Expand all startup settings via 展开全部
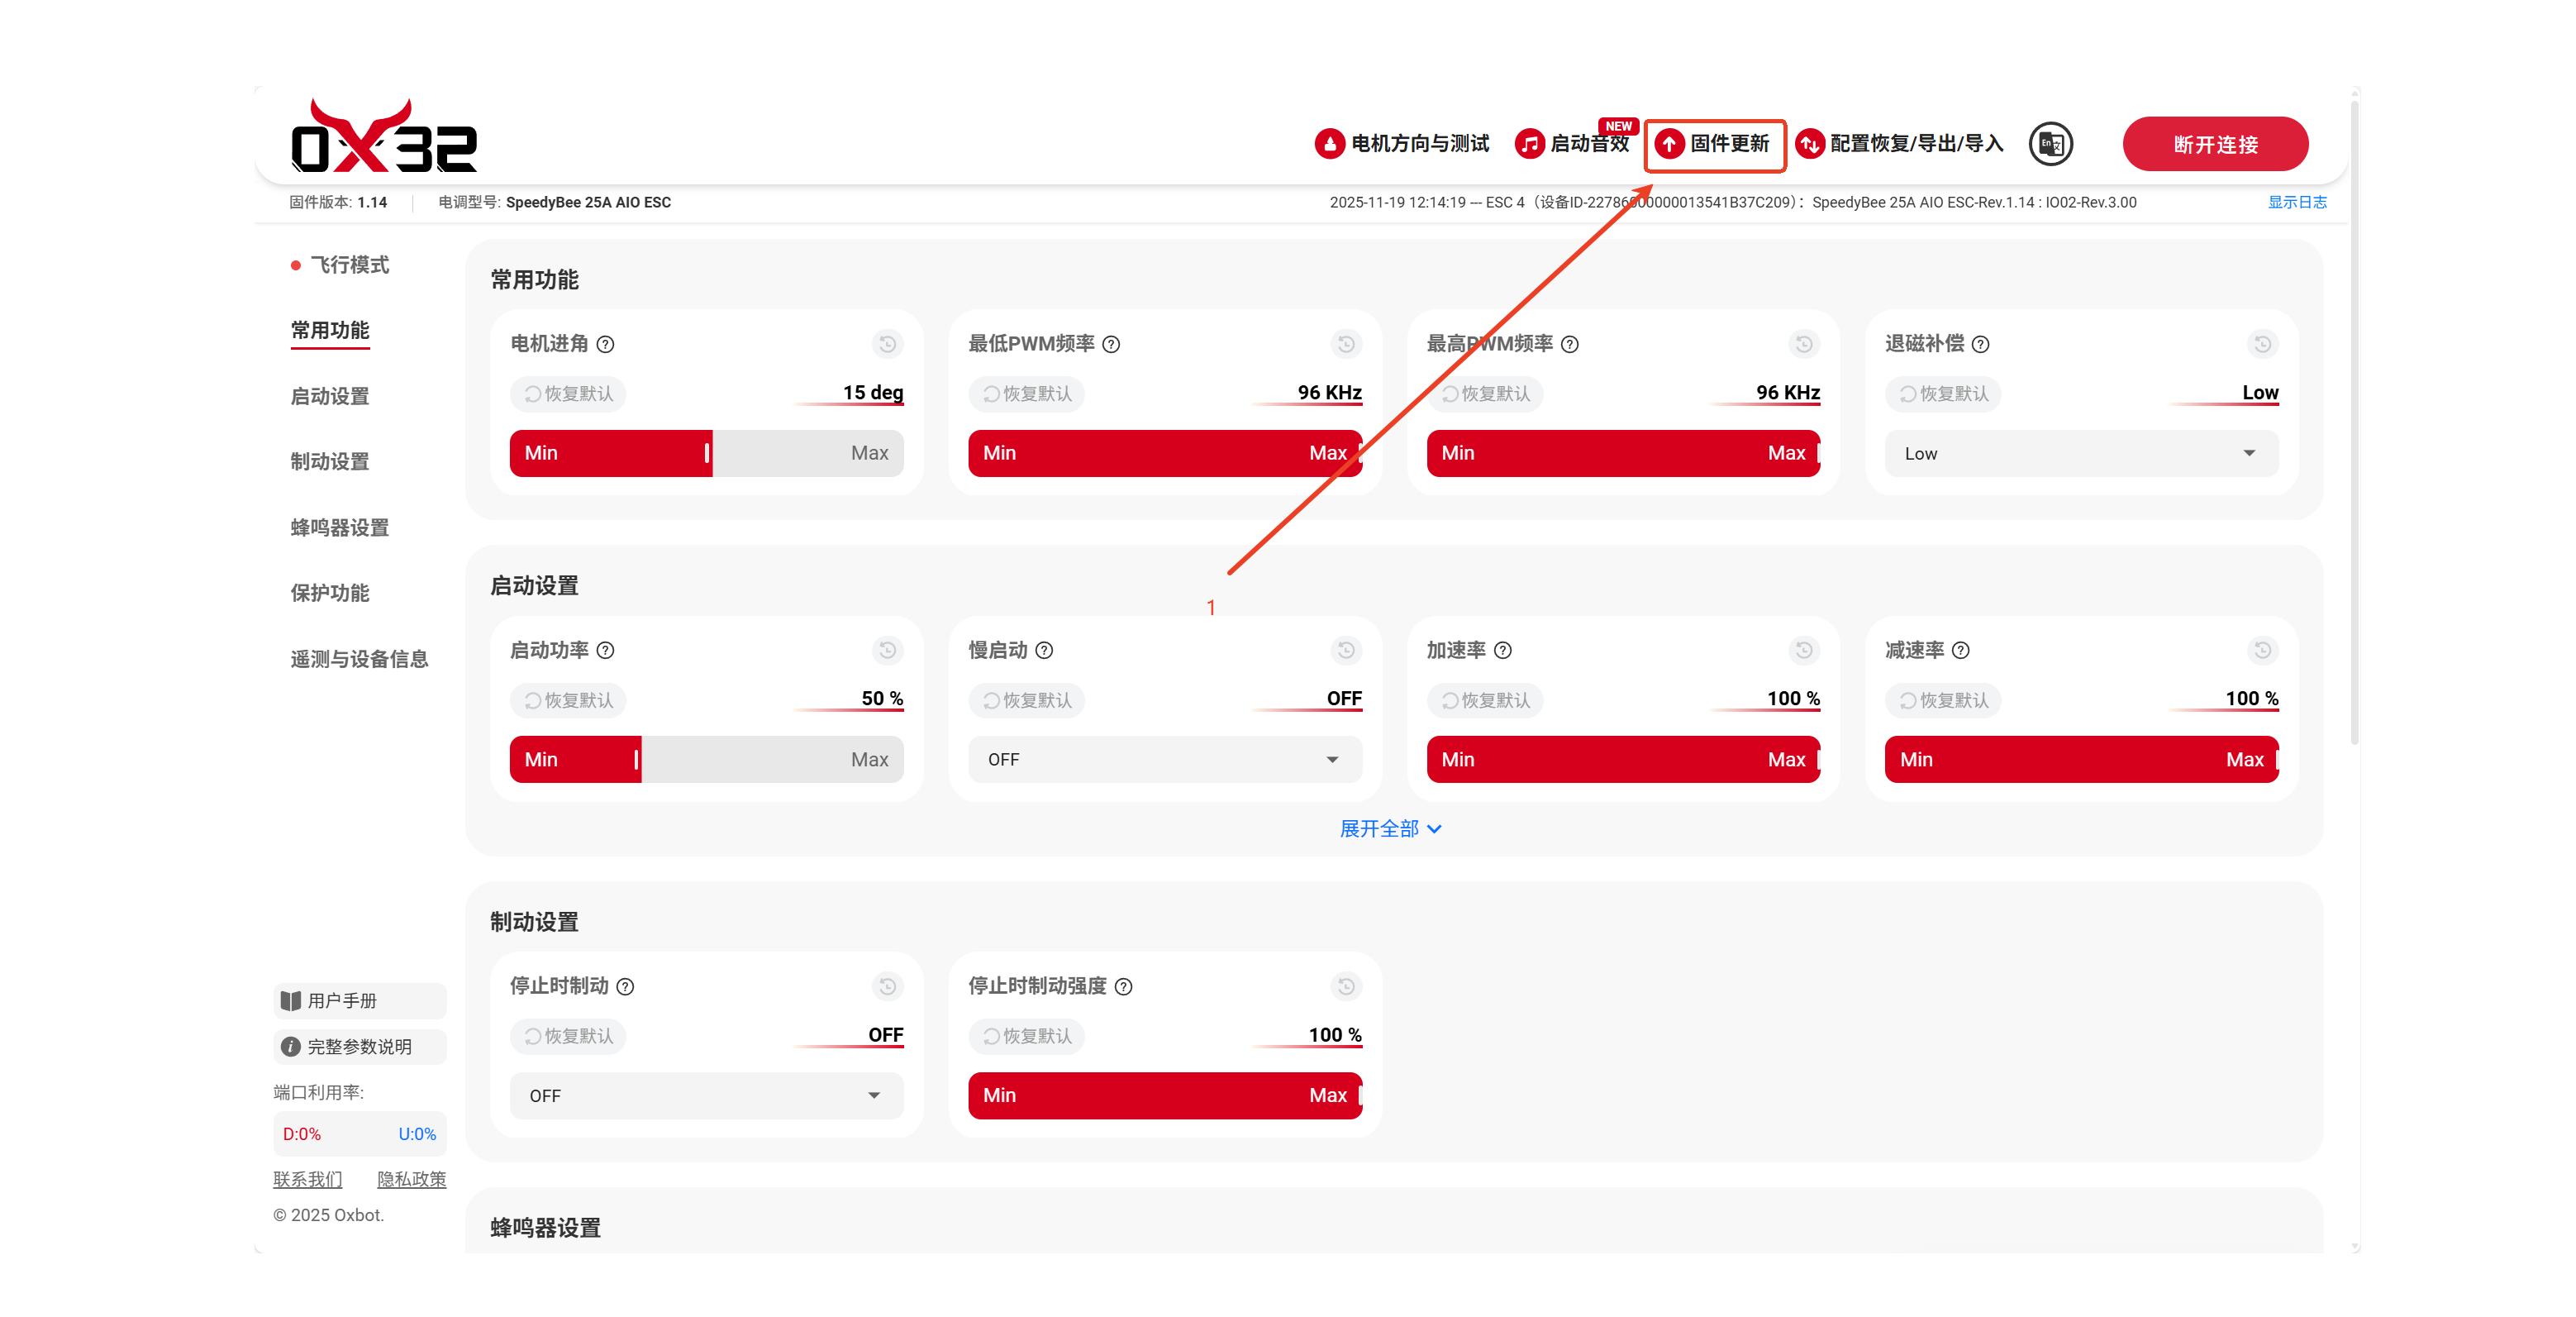This screenshot has height=1317, width=2576. (1389, 828)
